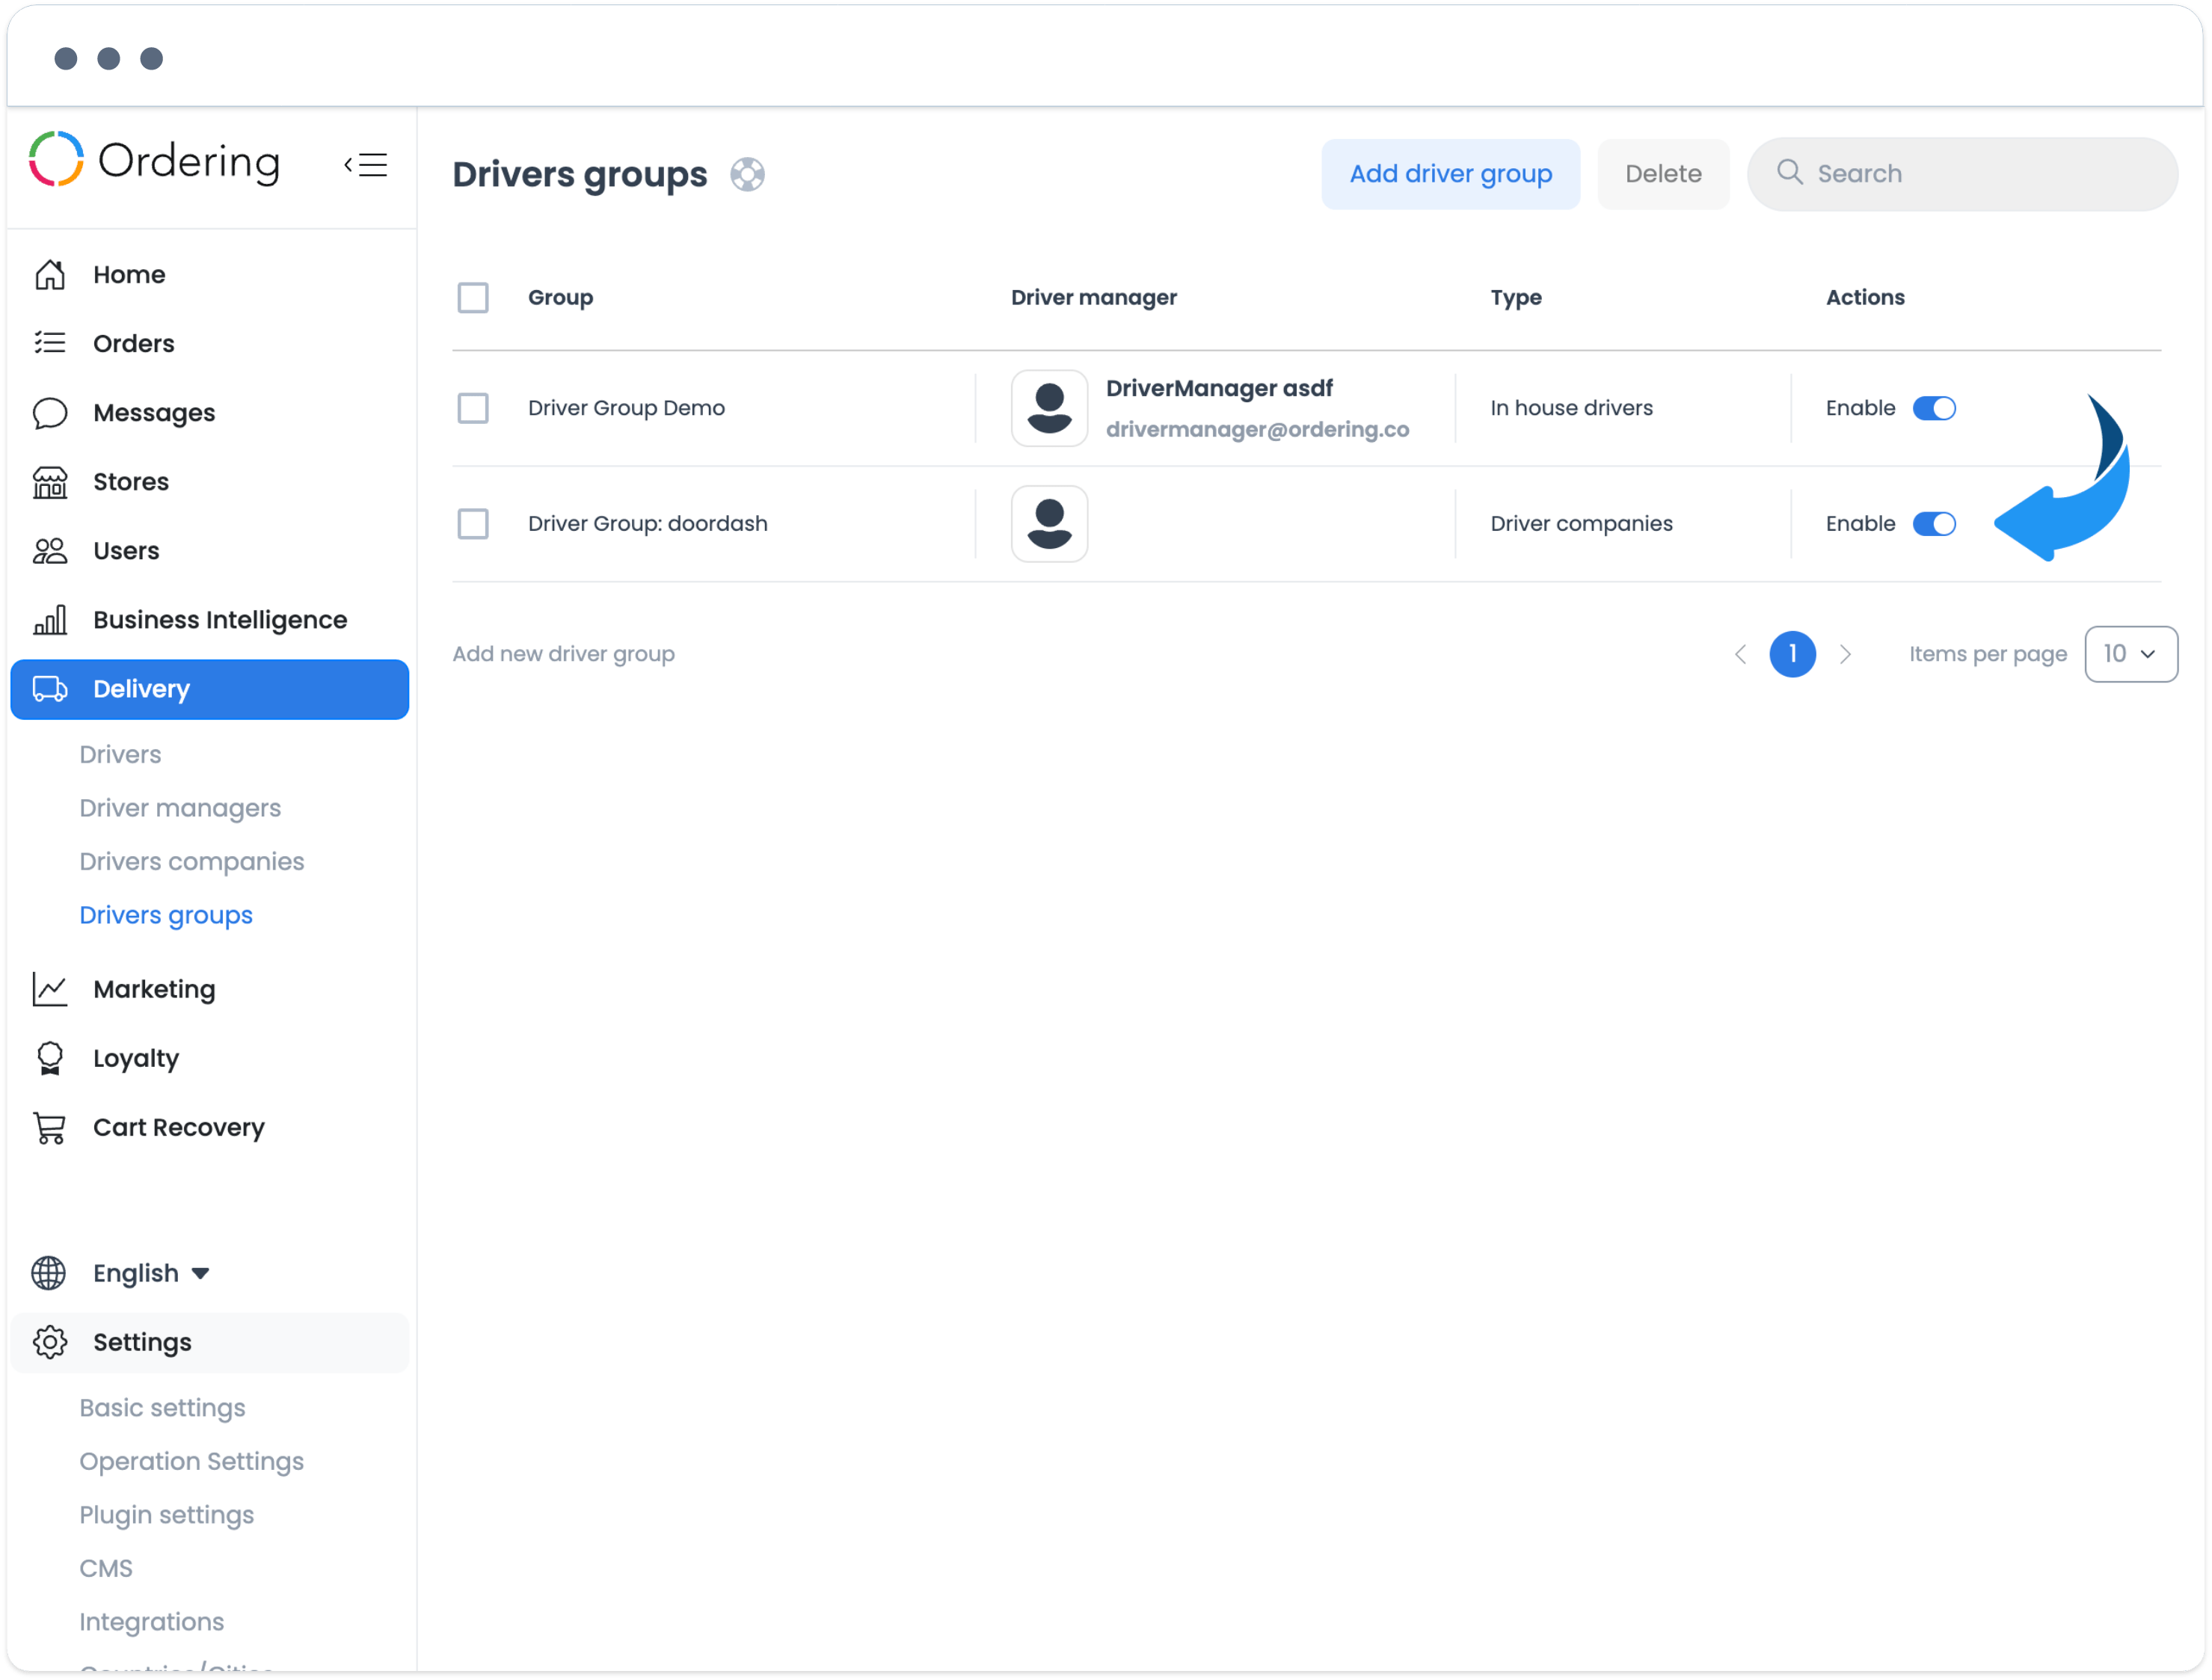Open Basic settings
Image resolution: width=2212 pixels, height=1680 pixels.
162,1407
